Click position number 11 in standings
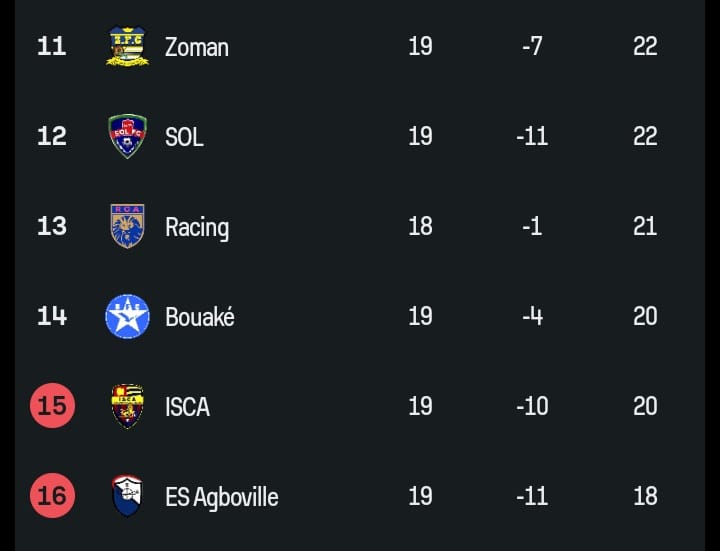The image size is (720, 551). tap(51, 47)
